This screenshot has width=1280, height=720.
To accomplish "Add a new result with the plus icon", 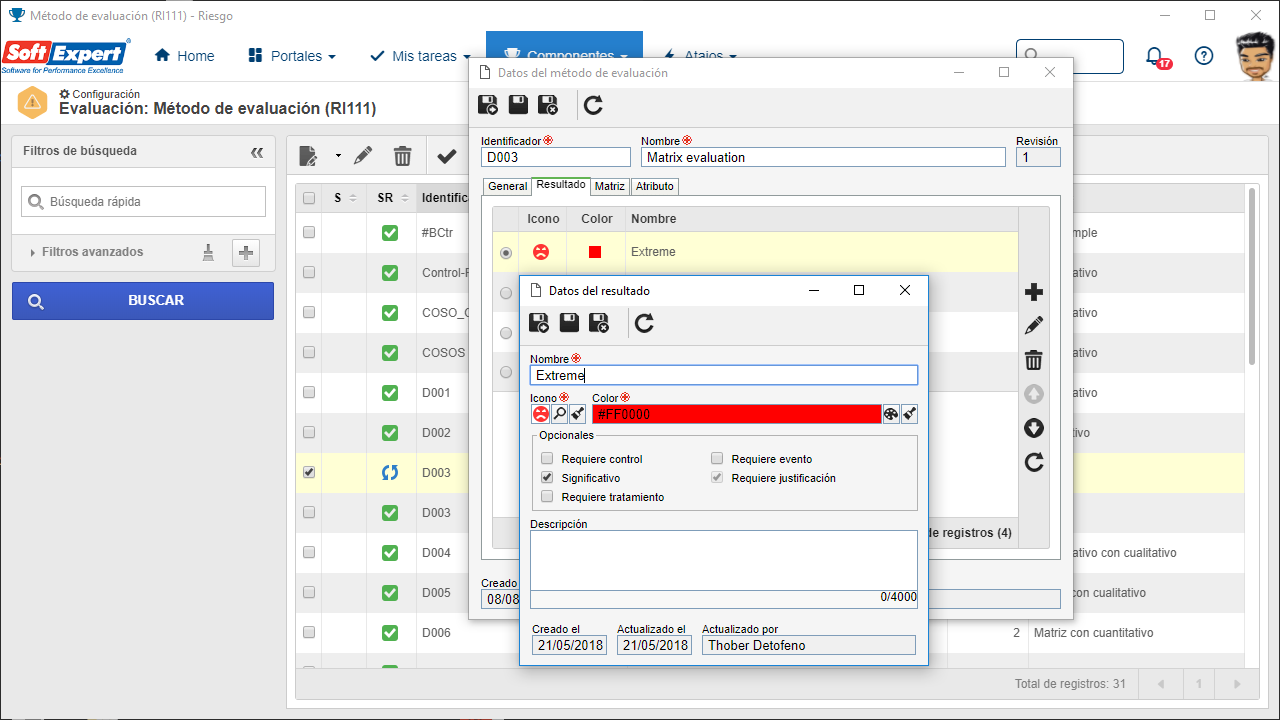I will pos(1034,292).
